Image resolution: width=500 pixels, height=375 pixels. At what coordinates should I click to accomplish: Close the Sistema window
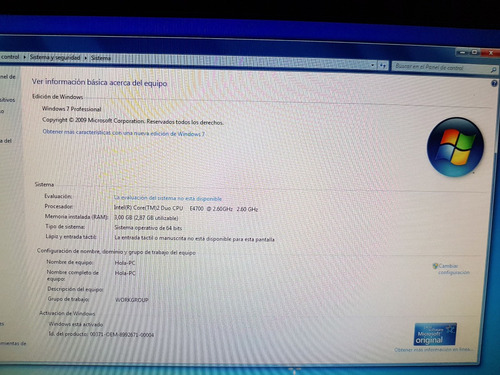tap(490, 53)
